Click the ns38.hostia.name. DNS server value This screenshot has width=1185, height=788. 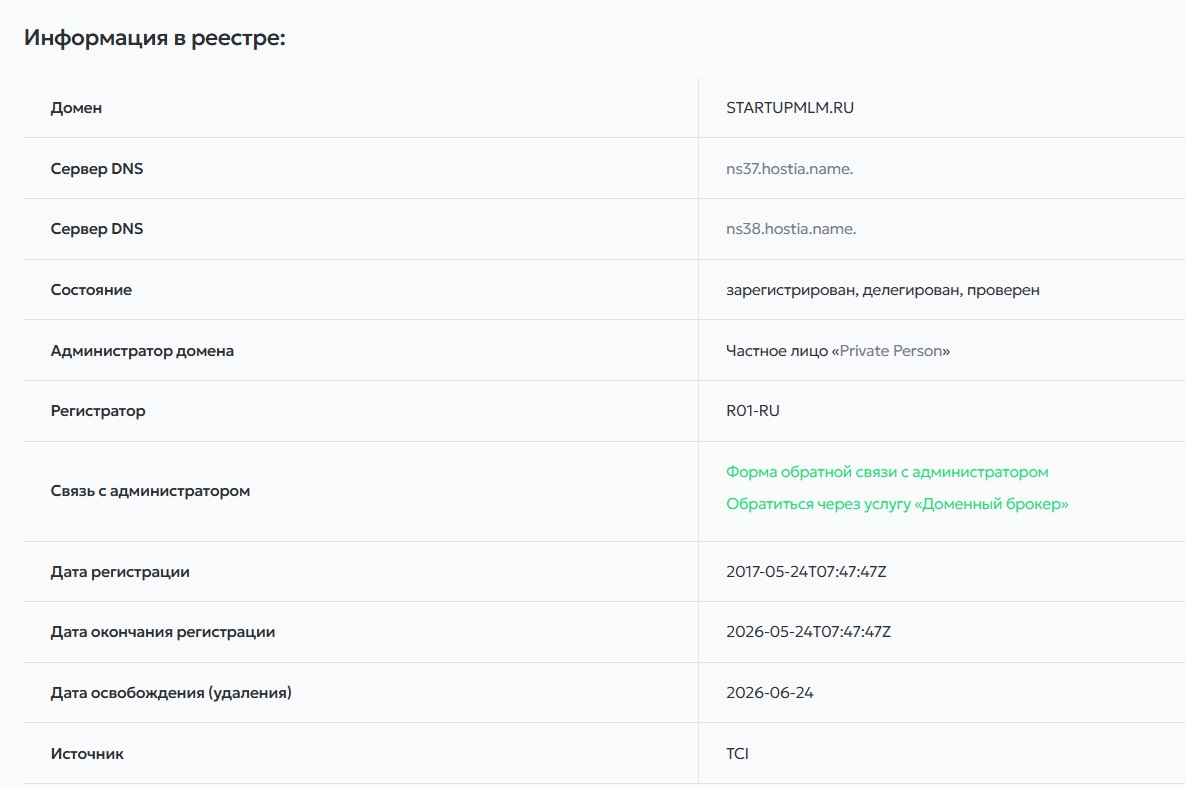[x=791, y=229]
